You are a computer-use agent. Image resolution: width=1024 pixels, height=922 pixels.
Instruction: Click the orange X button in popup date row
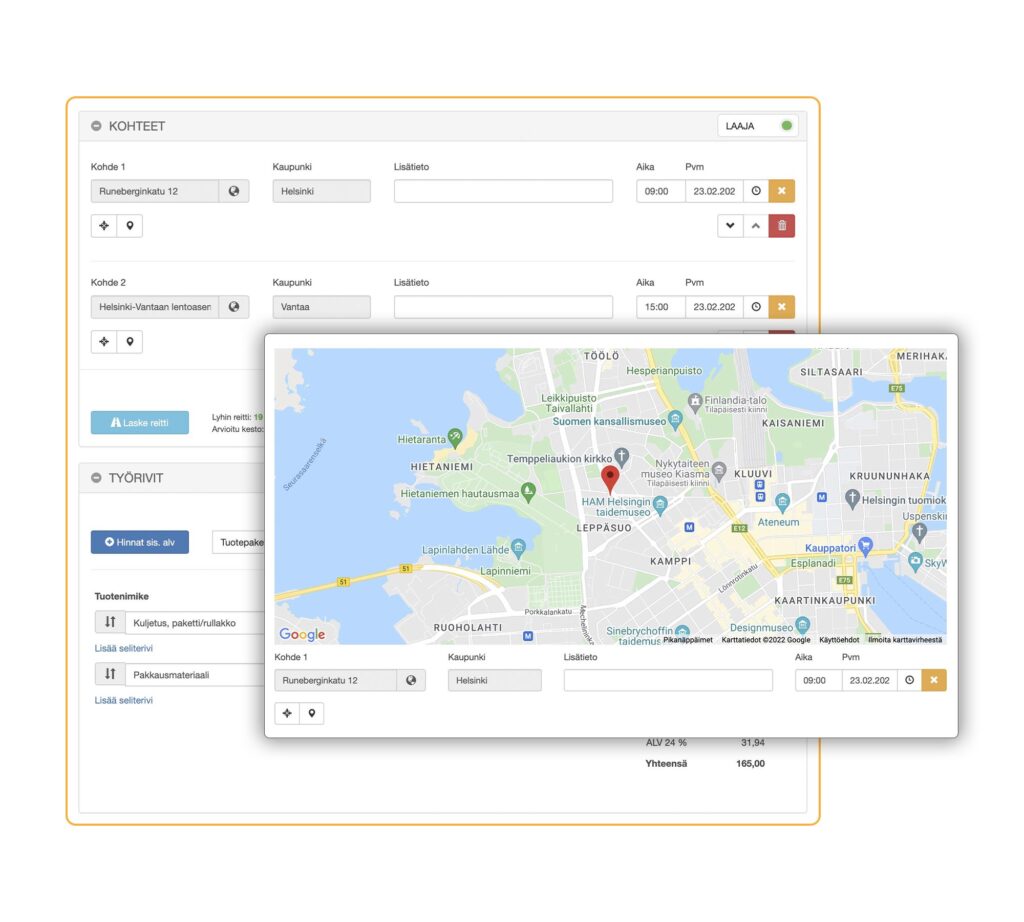pyautogui.click(x=934, y=680)
